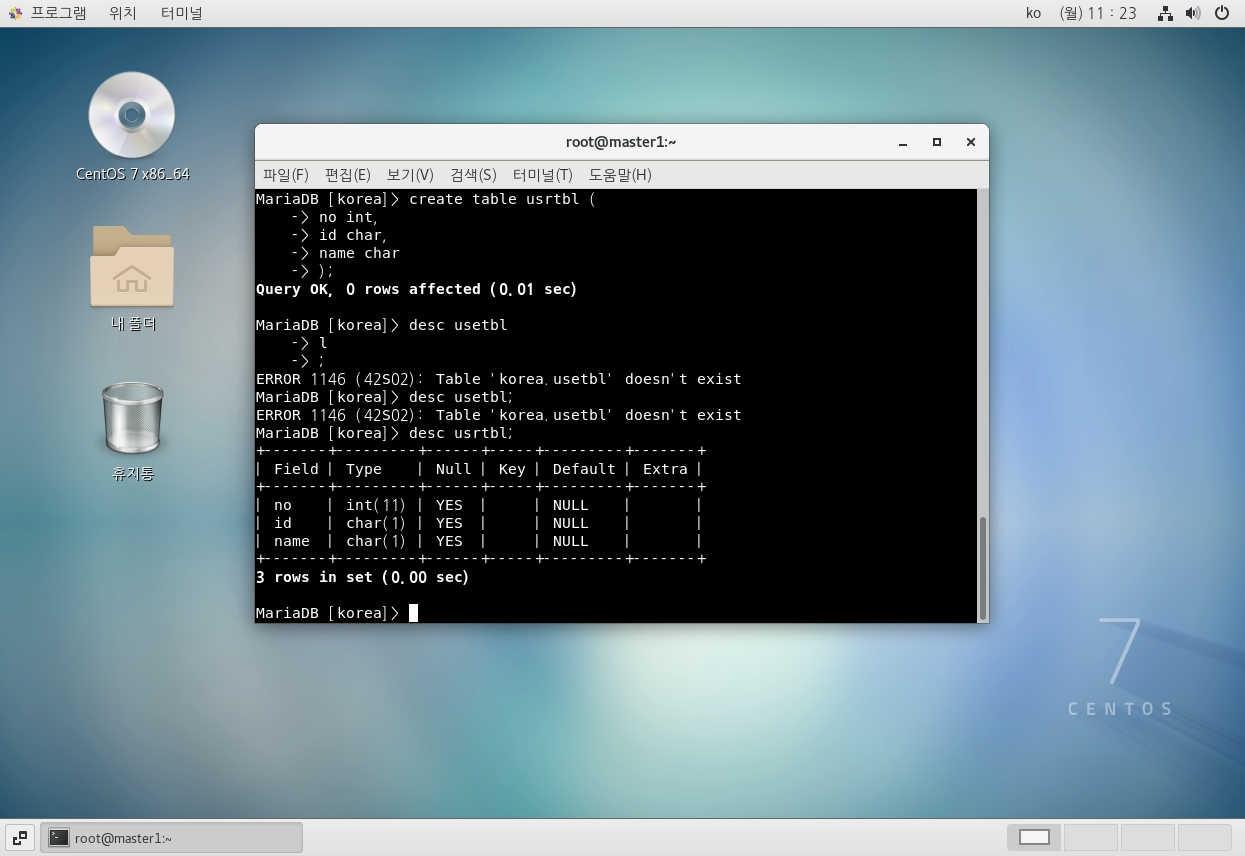This screenshot has width=1245, height=856.
Task: Switch to the first workspace in pager
Action: click(1034, 837)
